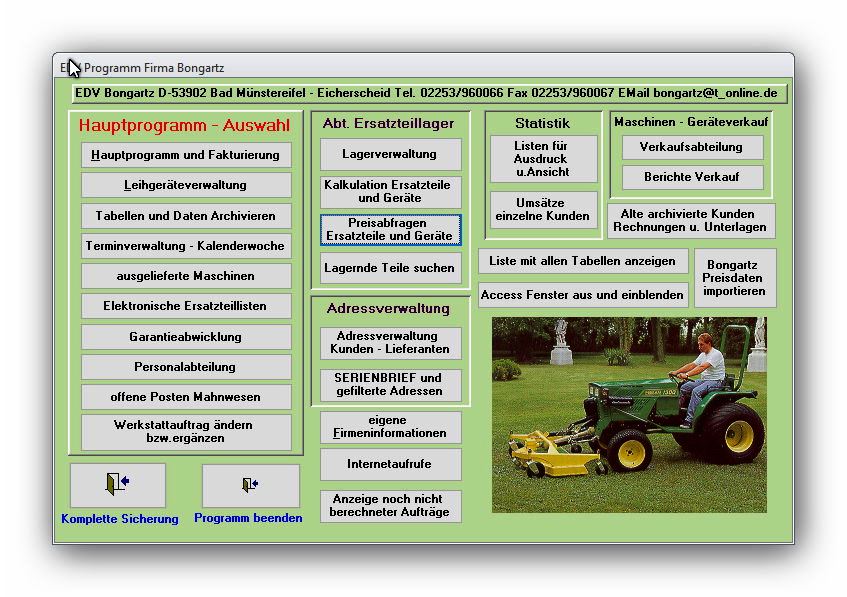847x597 pixels.
Task: Open Terminverwaltung - Kalenderwoche
Action: click(x=187, y=246)
